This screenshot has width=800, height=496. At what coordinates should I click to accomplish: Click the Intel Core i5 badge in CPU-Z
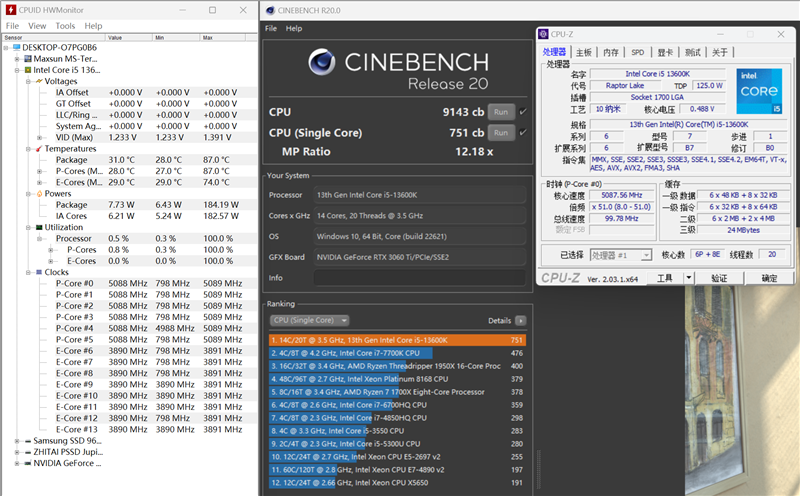click(x=759, y=91)
